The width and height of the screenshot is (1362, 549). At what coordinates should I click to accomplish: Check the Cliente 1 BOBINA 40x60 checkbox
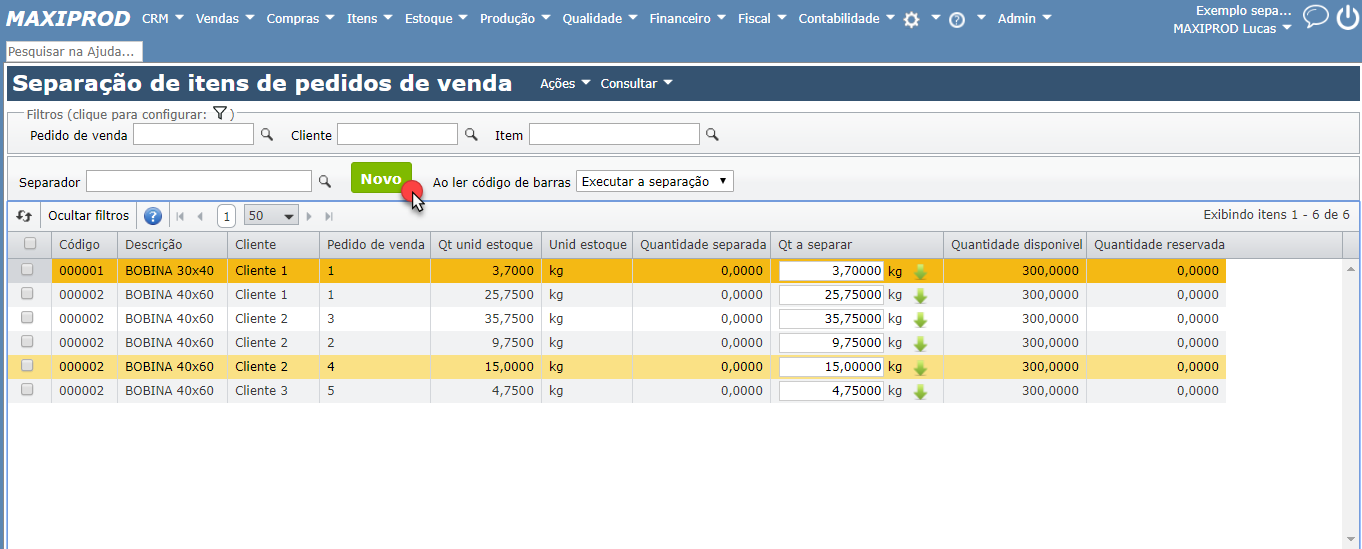(27, 293)
